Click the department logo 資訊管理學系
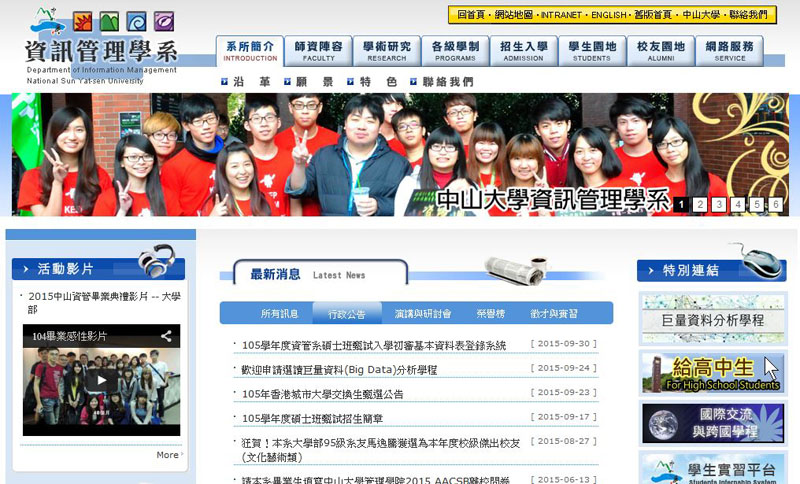 (100, 50)
